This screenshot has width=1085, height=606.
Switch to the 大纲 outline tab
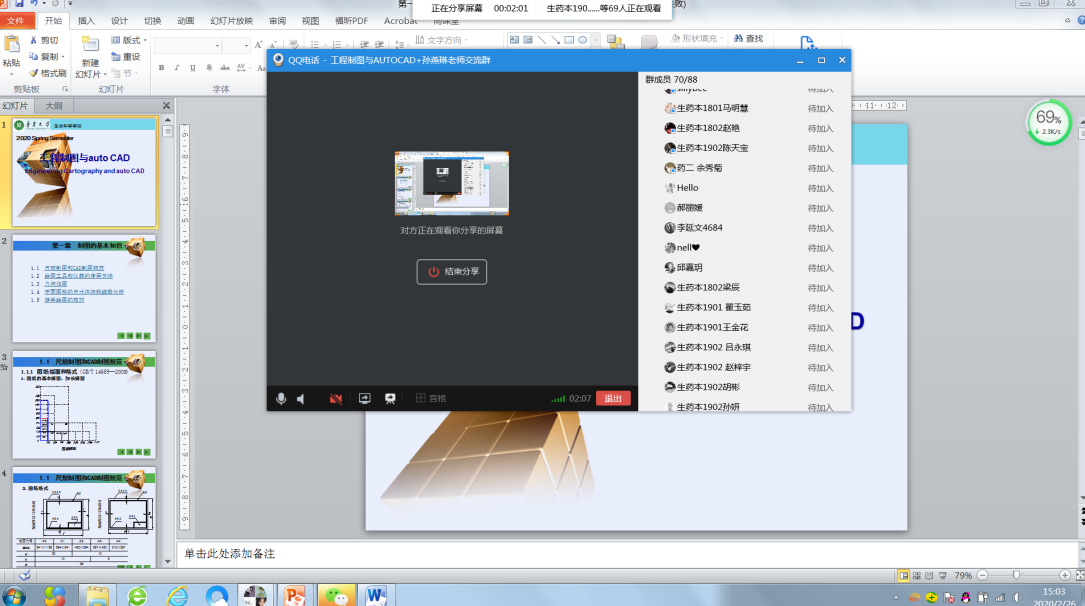click(x=54, y=106)
